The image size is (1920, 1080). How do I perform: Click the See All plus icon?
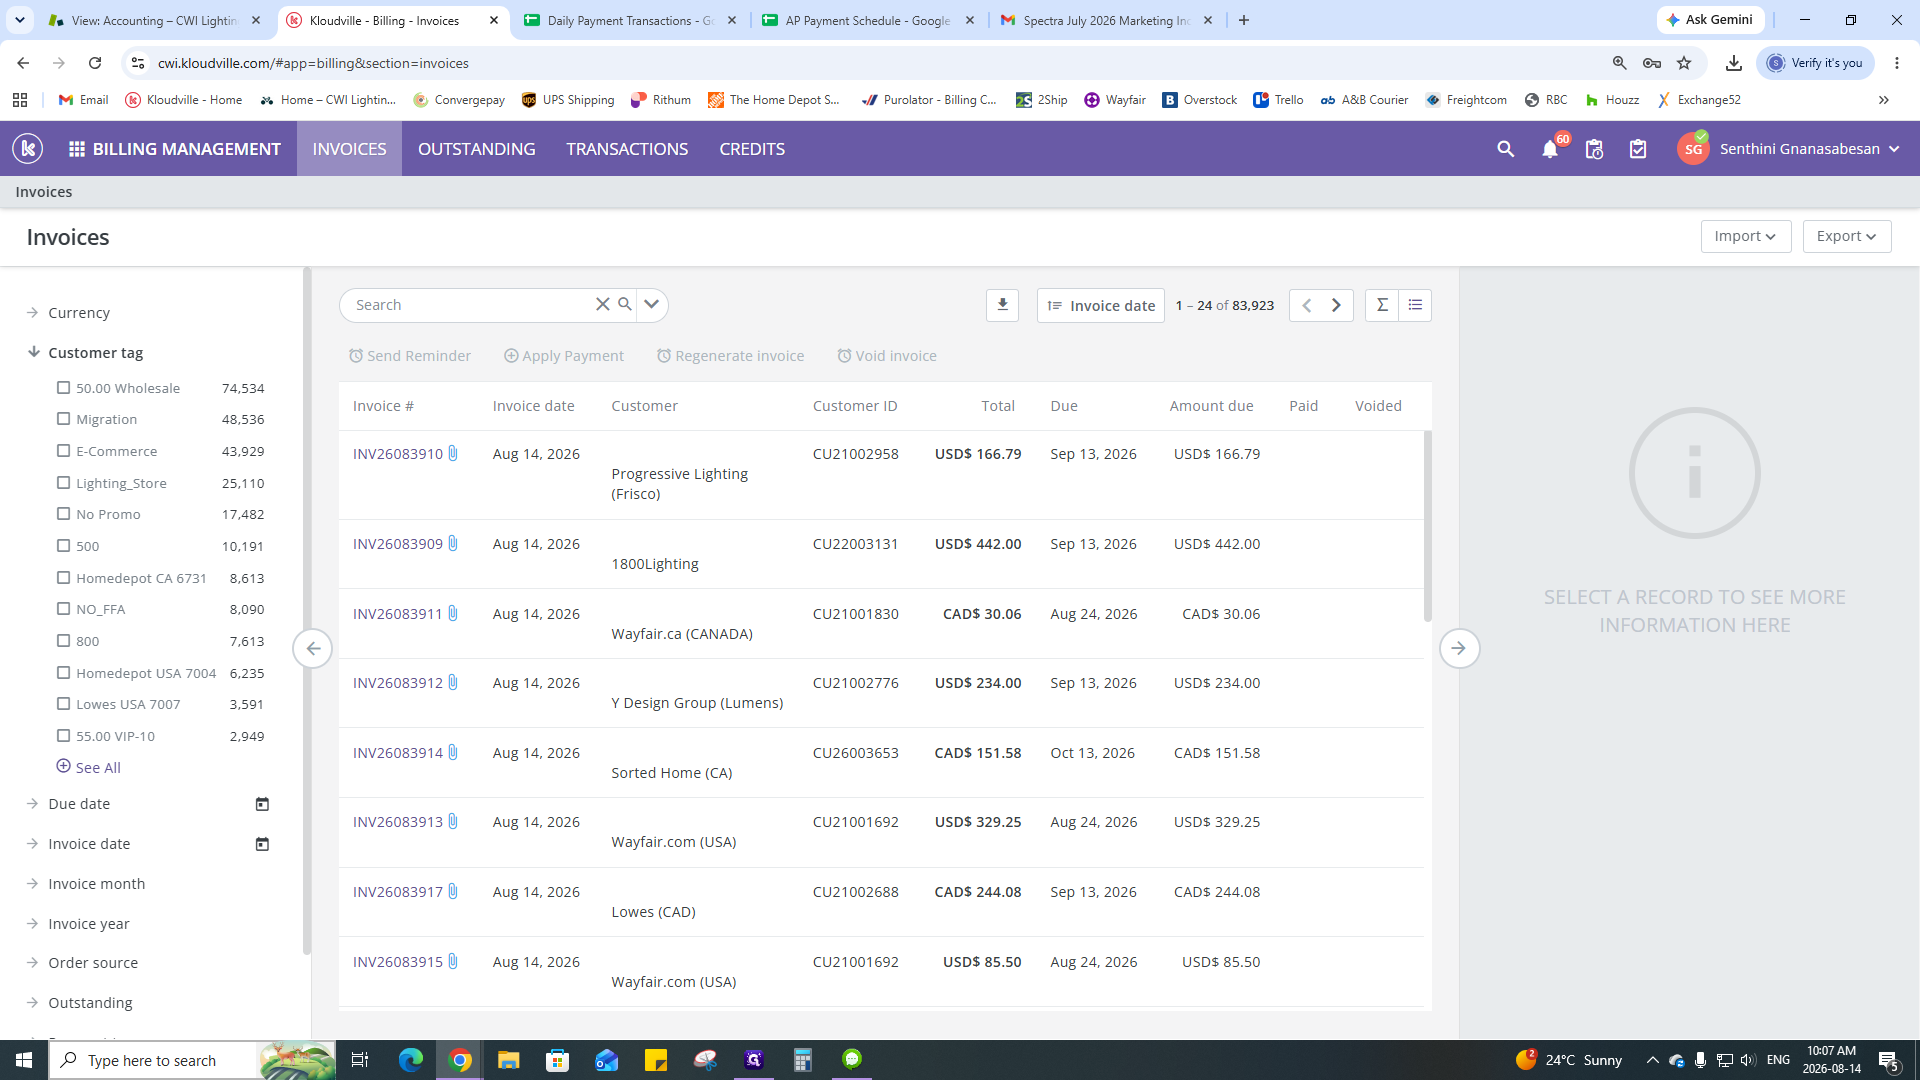click(63, 766)
